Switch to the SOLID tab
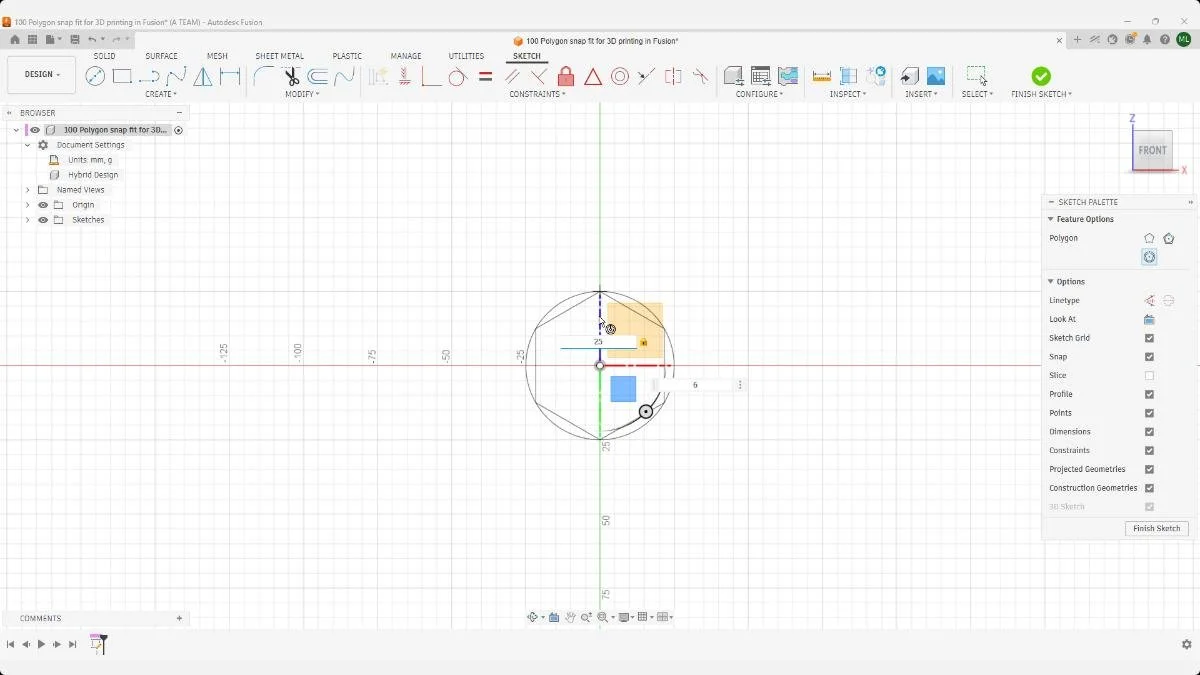Screen dimensions: 1200x675 (104, 56)
